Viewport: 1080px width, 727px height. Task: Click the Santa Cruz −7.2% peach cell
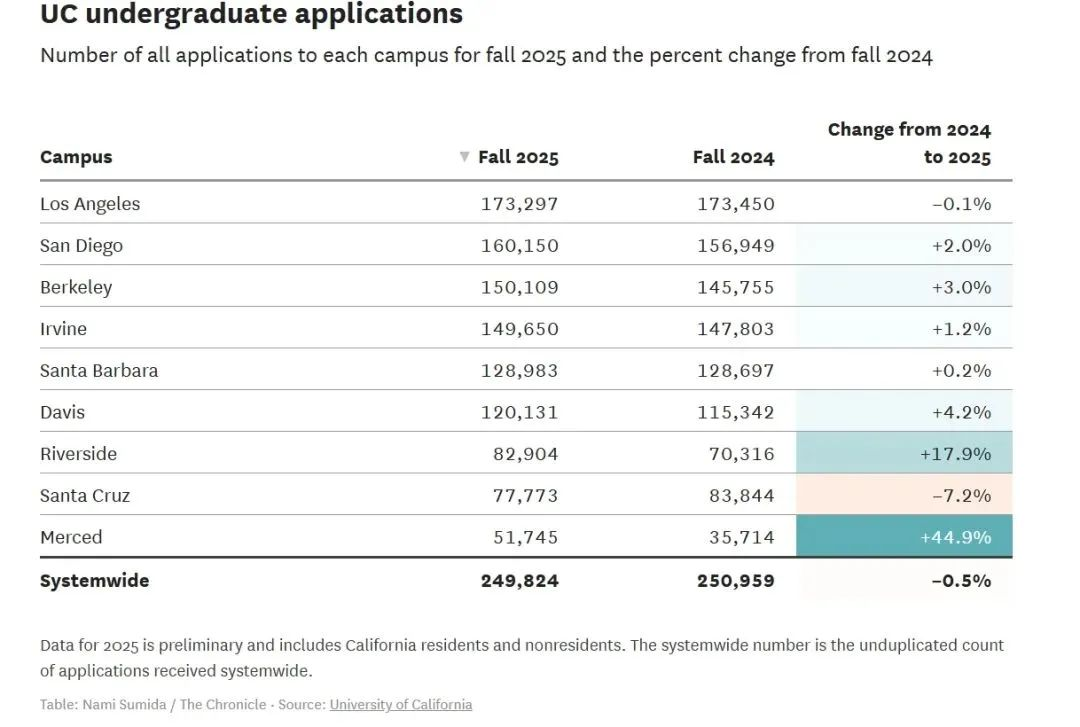(904, 495)
